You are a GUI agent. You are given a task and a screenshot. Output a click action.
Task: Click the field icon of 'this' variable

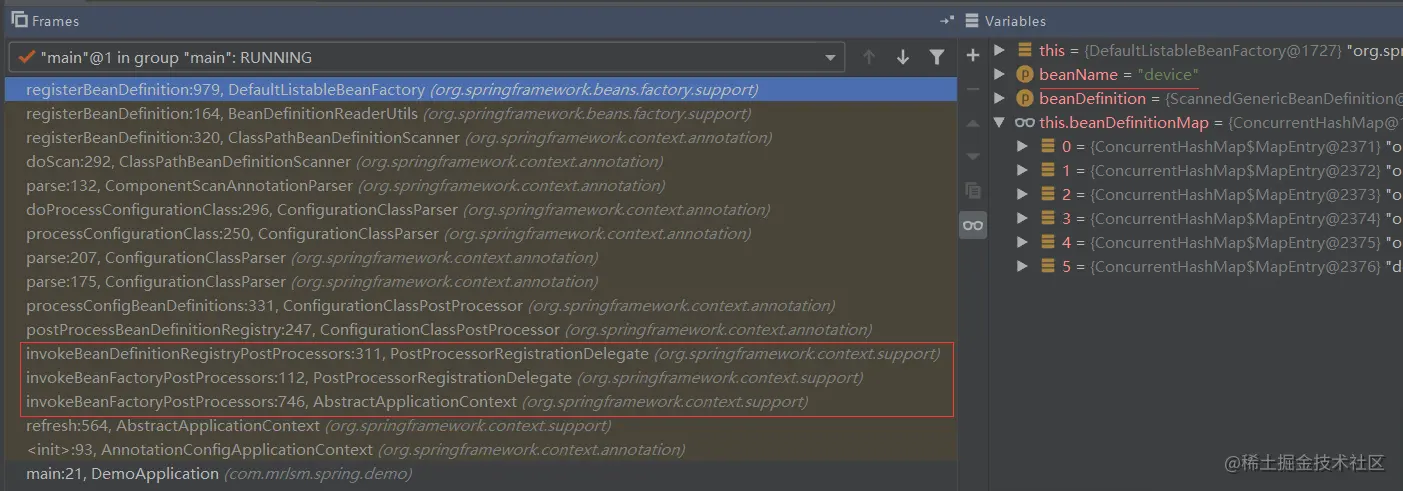pyautogui.click(x=1025, y=50)
